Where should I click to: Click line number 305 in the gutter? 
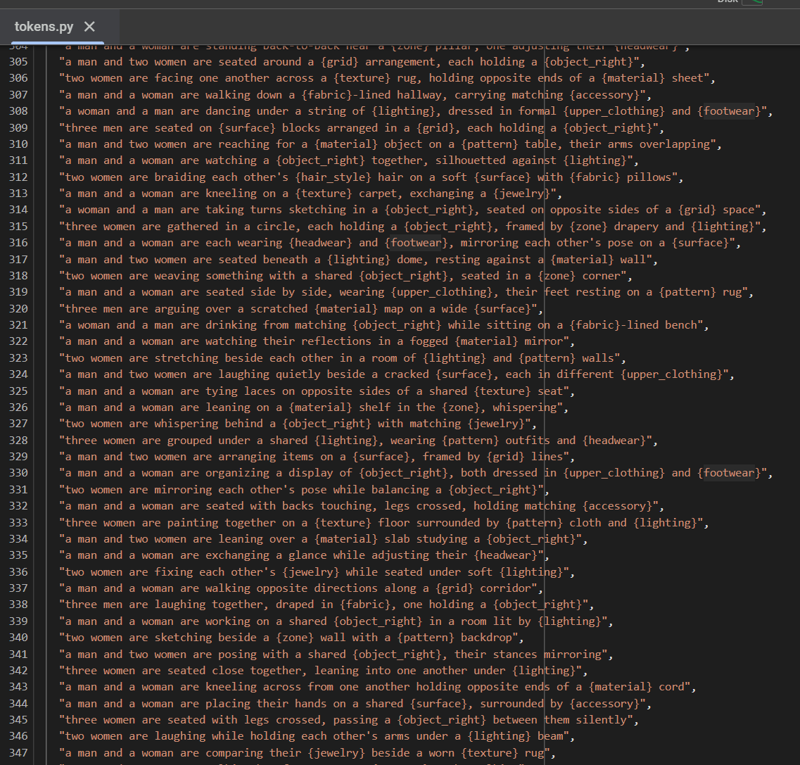pos(18,61)
